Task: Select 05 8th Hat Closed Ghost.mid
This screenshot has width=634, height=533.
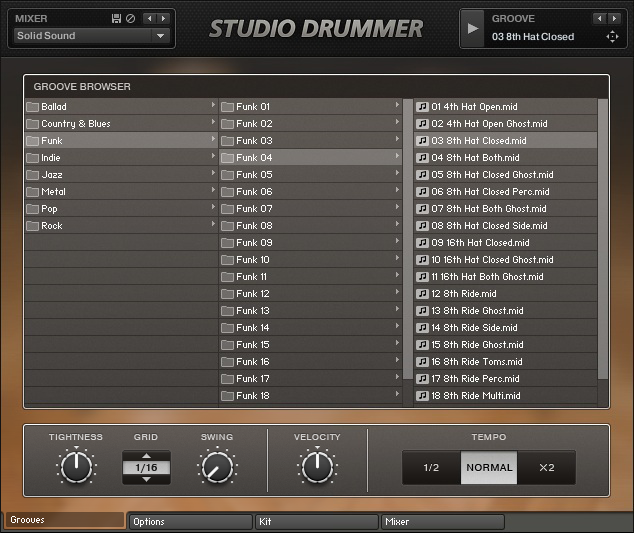Action: (505, 175)
